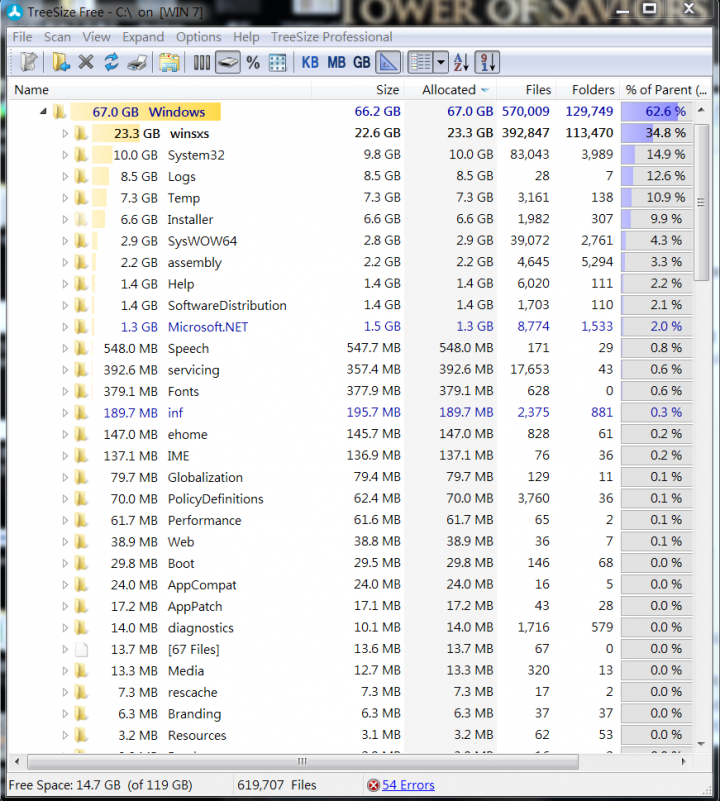Image resolution: width=720 pixels, height=801 pixels.
Task: Open the Scan menu
Action: click(x=57, y=37)
